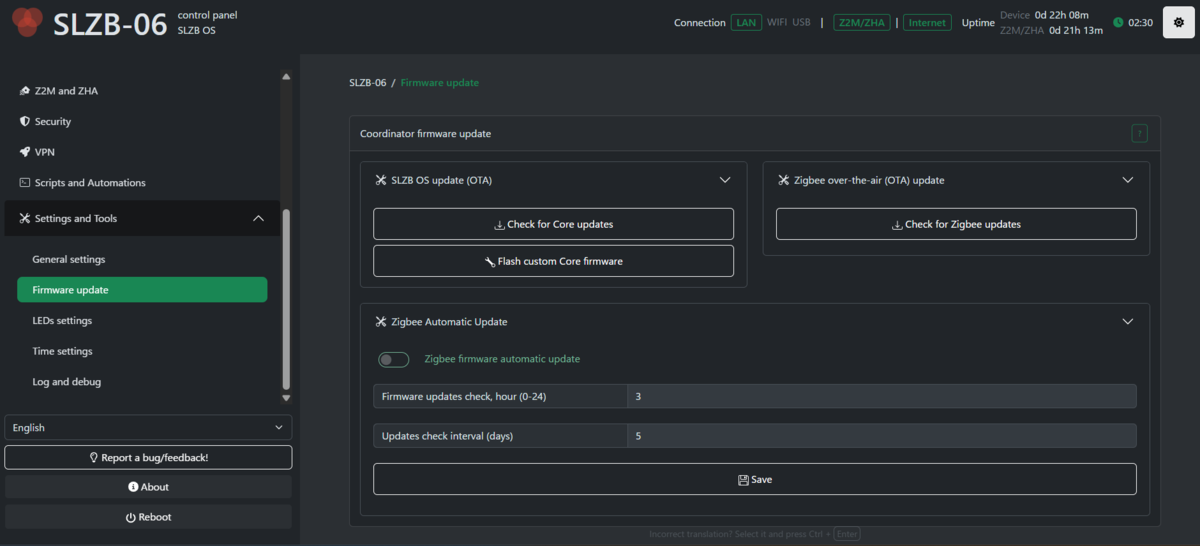The width and height of the screenshot is (1200, 546).
Task: Click the sidebar scroll down arrow
Action: tap(287, 398)
